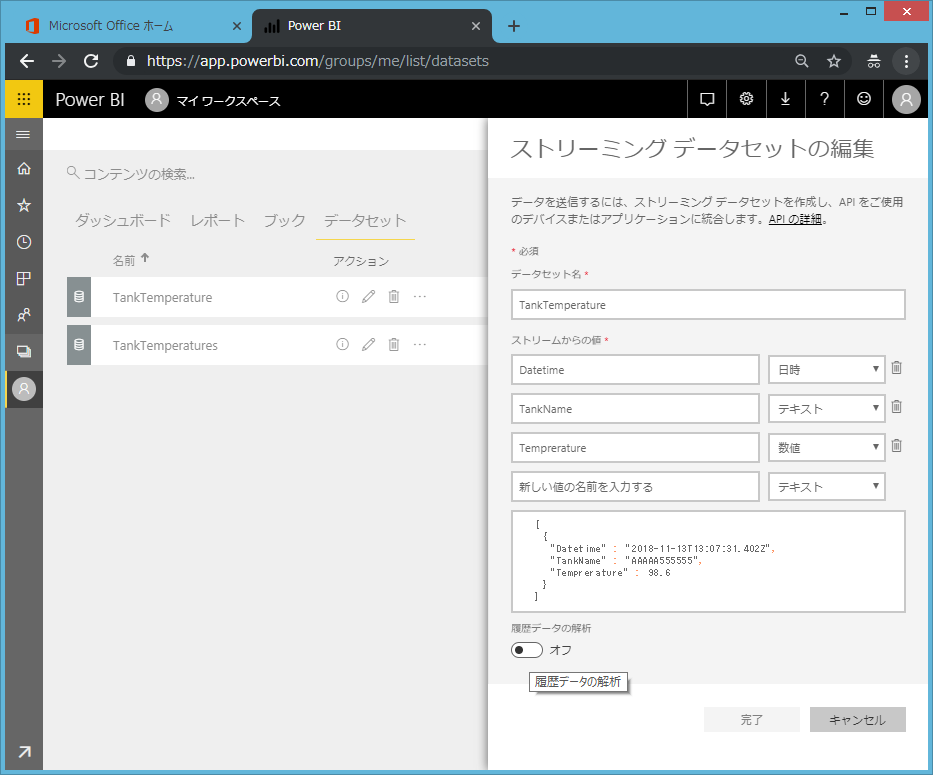Open the API の詳細 link
Image resolution: width=933 pixels, height=775 pixels.
click(795, 219)
